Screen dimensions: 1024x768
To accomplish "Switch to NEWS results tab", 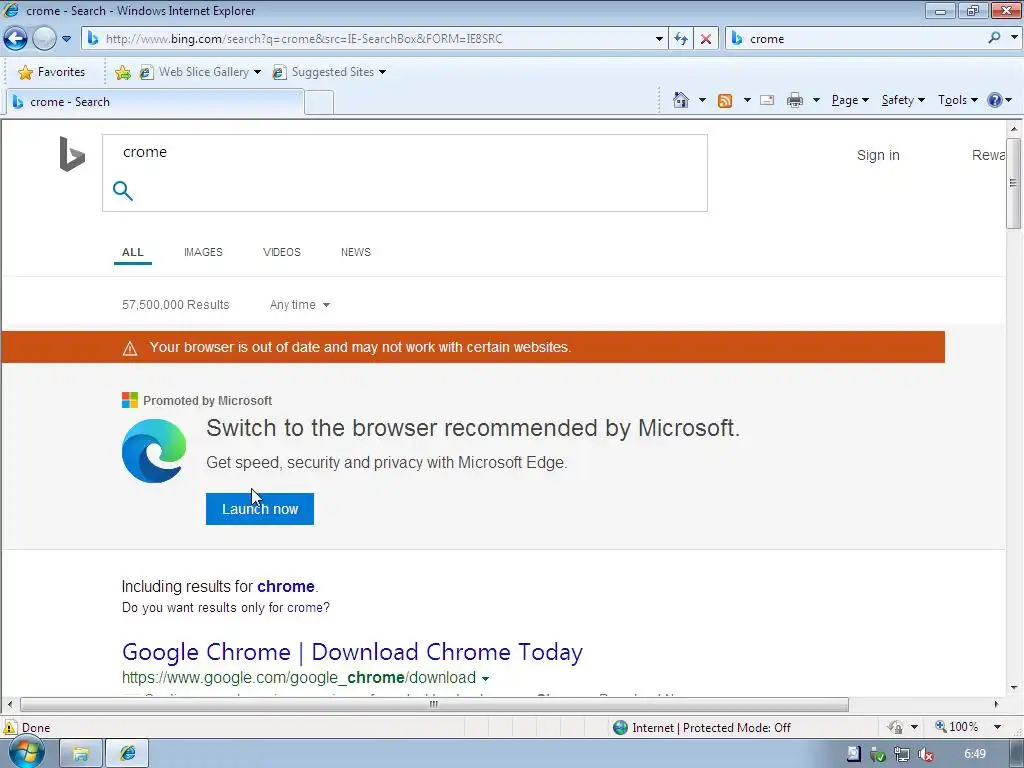I will point(356,252).
